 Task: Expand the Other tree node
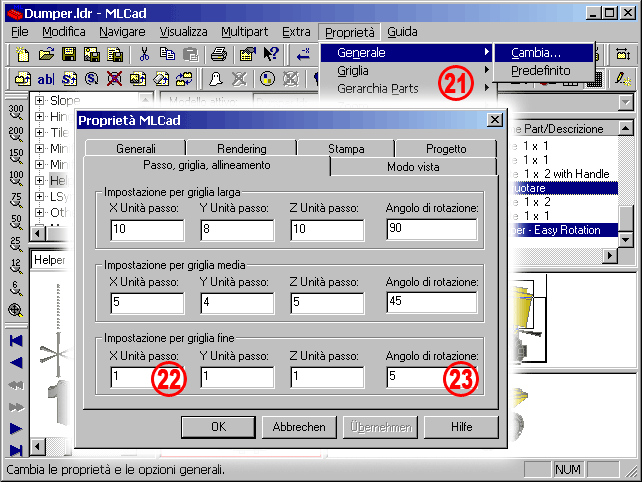coord(39,213)
